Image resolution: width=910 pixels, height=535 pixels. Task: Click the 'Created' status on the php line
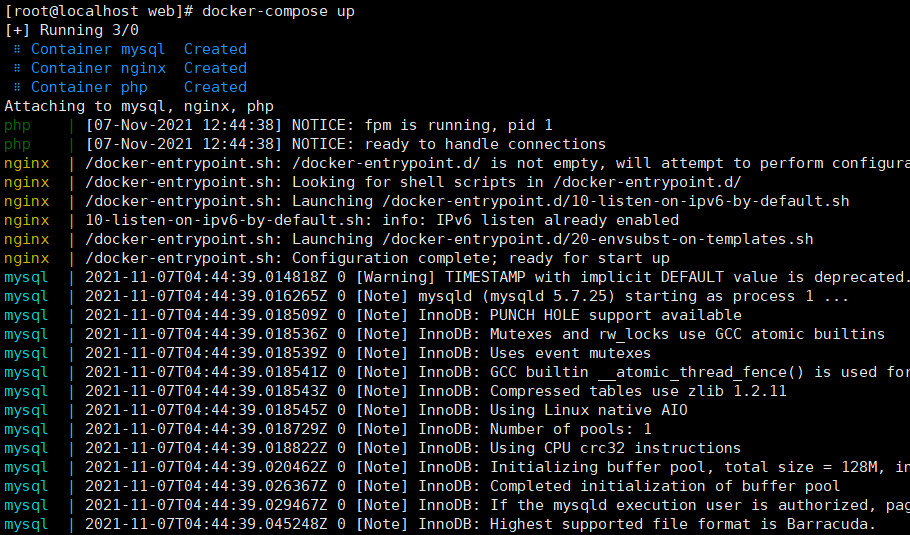click(x=215, y=88)
